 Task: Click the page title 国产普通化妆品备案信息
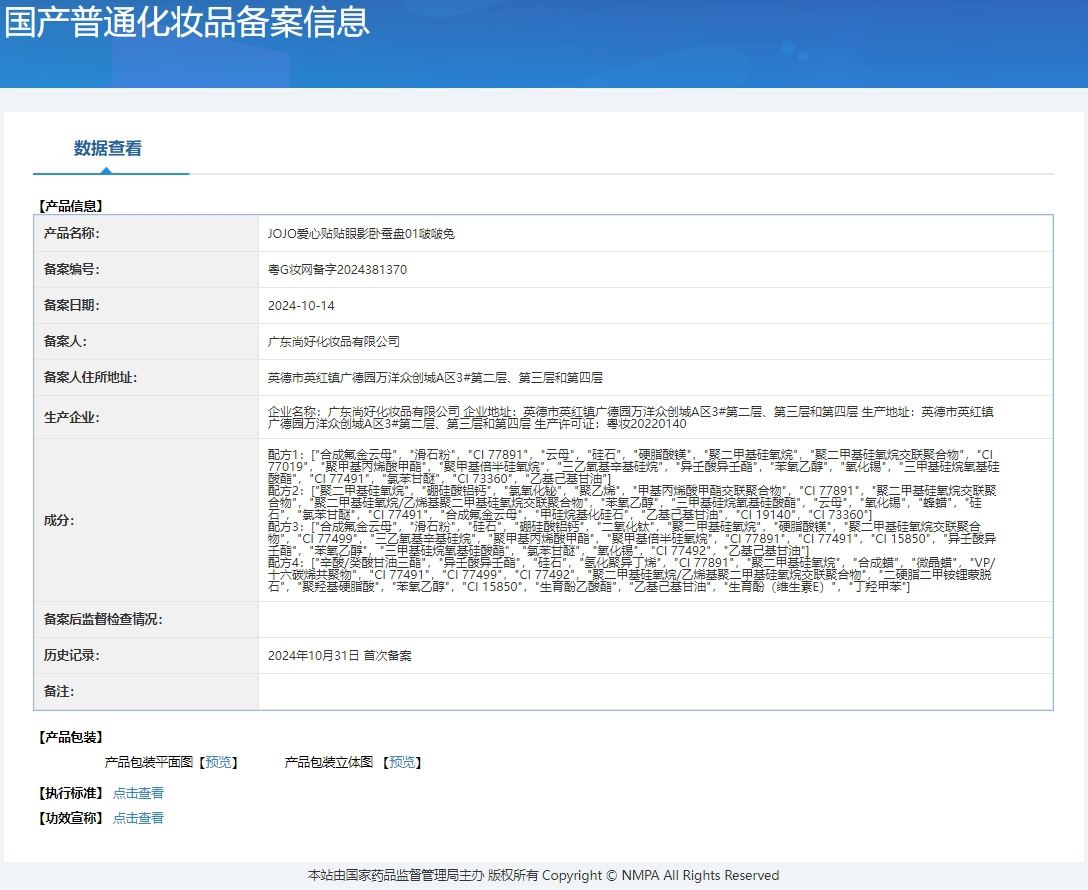(x=187, y=22)
